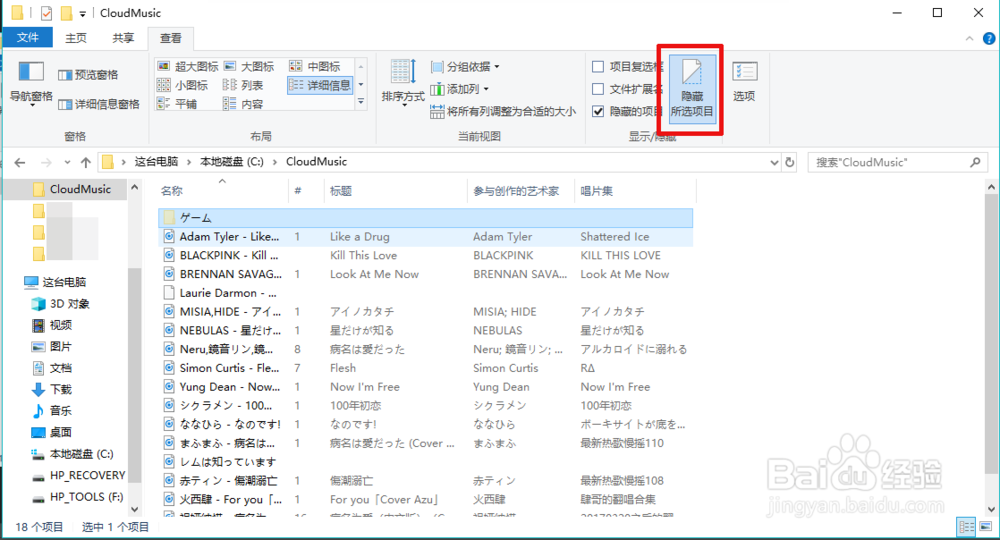Open Videos (视频) in sidebar
Image resolution: width=1000 pixels, height=540 pixels.
[x=52, y=325]
